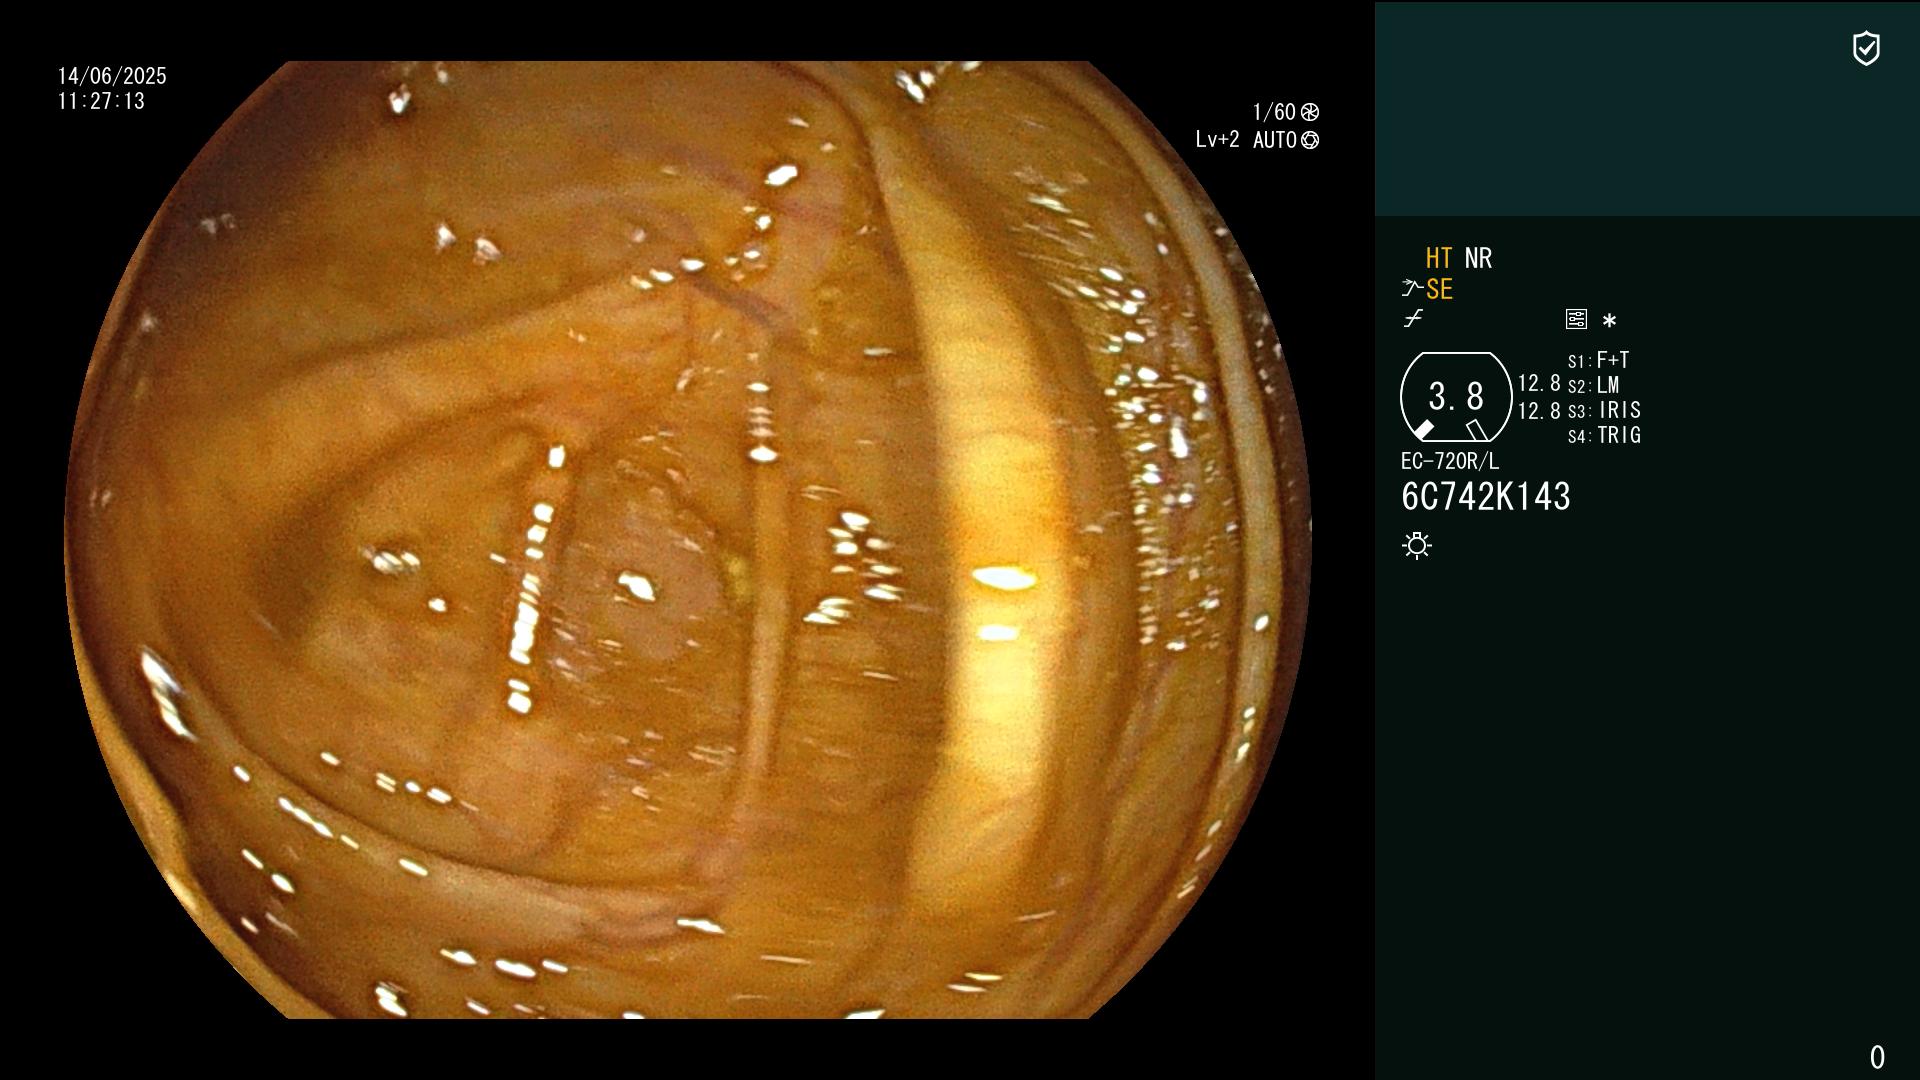Click the S3: IRIS switch assignment

1604,410
